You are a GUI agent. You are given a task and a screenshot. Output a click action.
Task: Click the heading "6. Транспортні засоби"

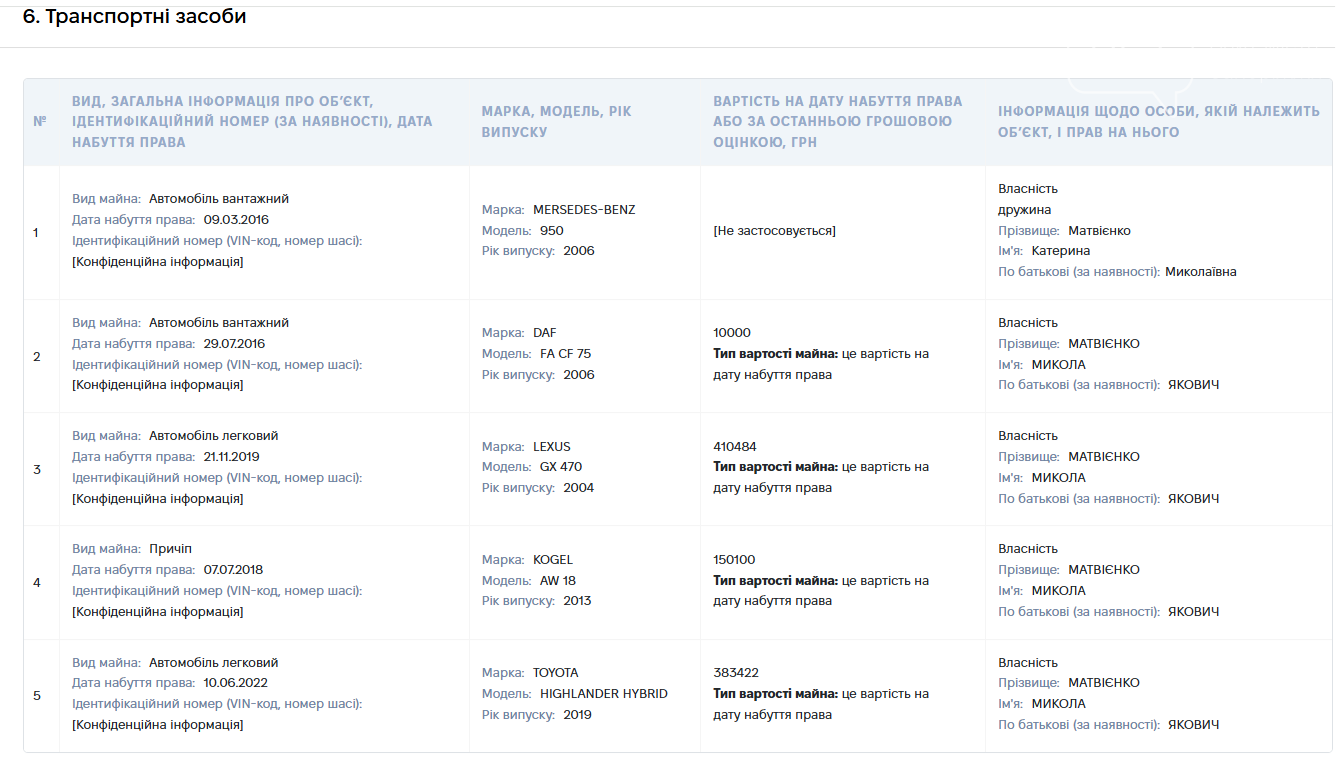[134, 17]
